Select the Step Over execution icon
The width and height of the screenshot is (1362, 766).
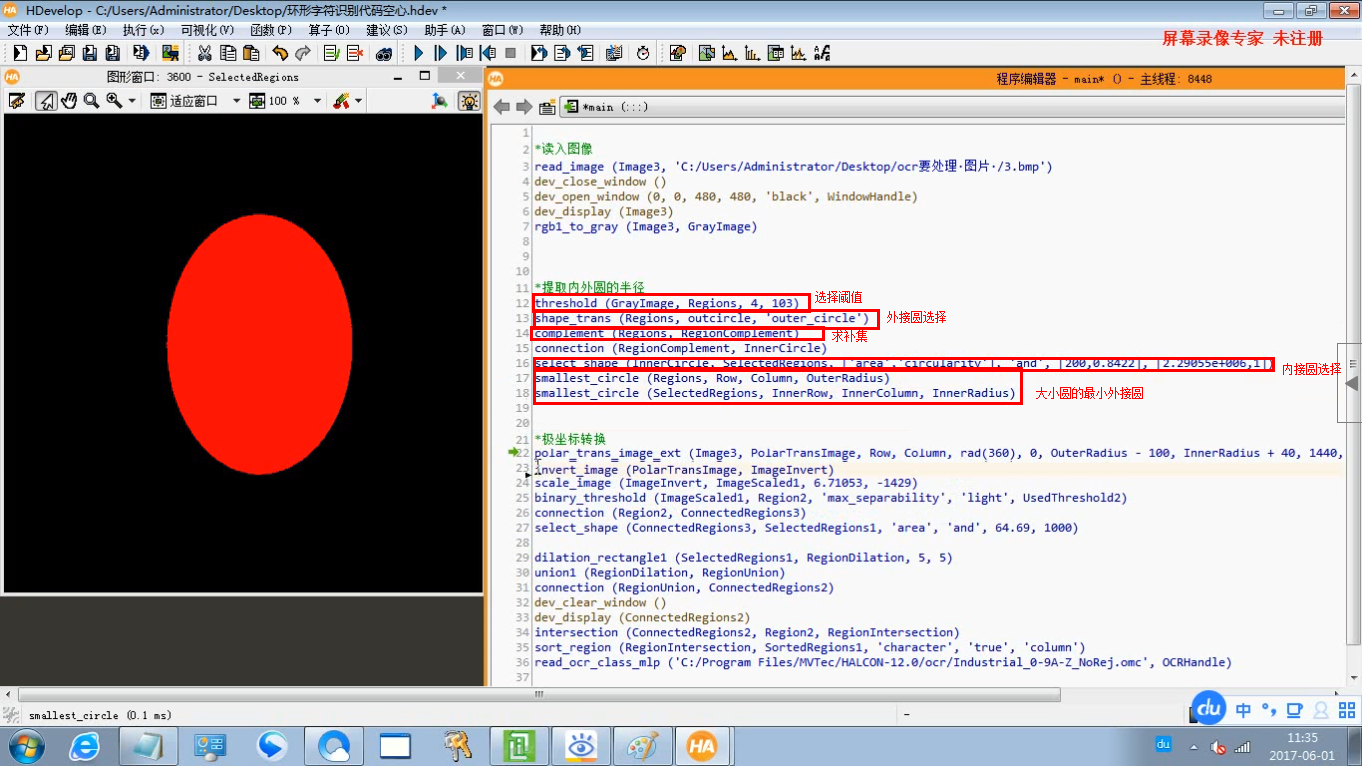[x=441, y=54]
